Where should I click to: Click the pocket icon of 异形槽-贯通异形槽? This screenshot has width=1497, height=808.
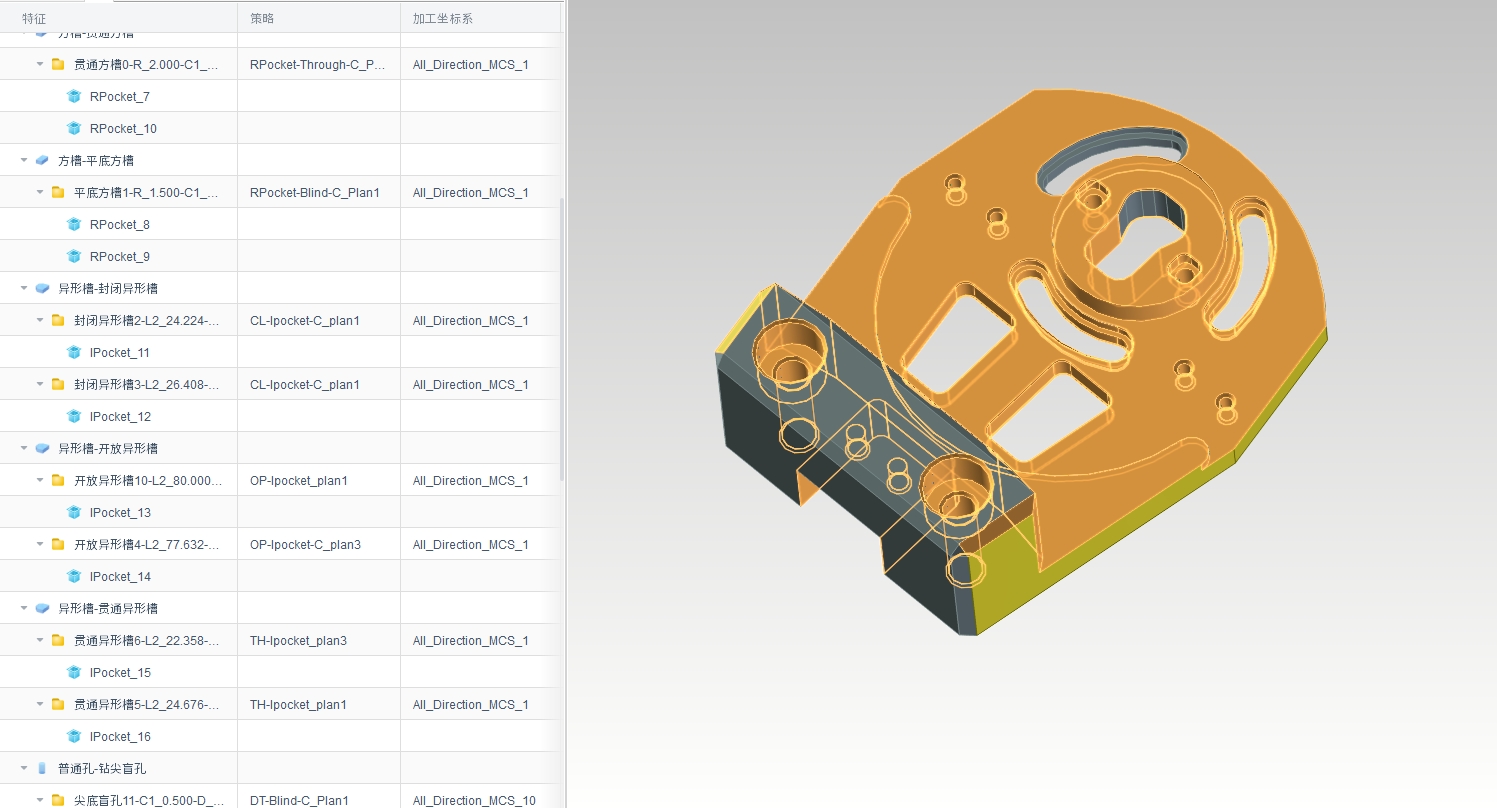[x=42, y=608]
